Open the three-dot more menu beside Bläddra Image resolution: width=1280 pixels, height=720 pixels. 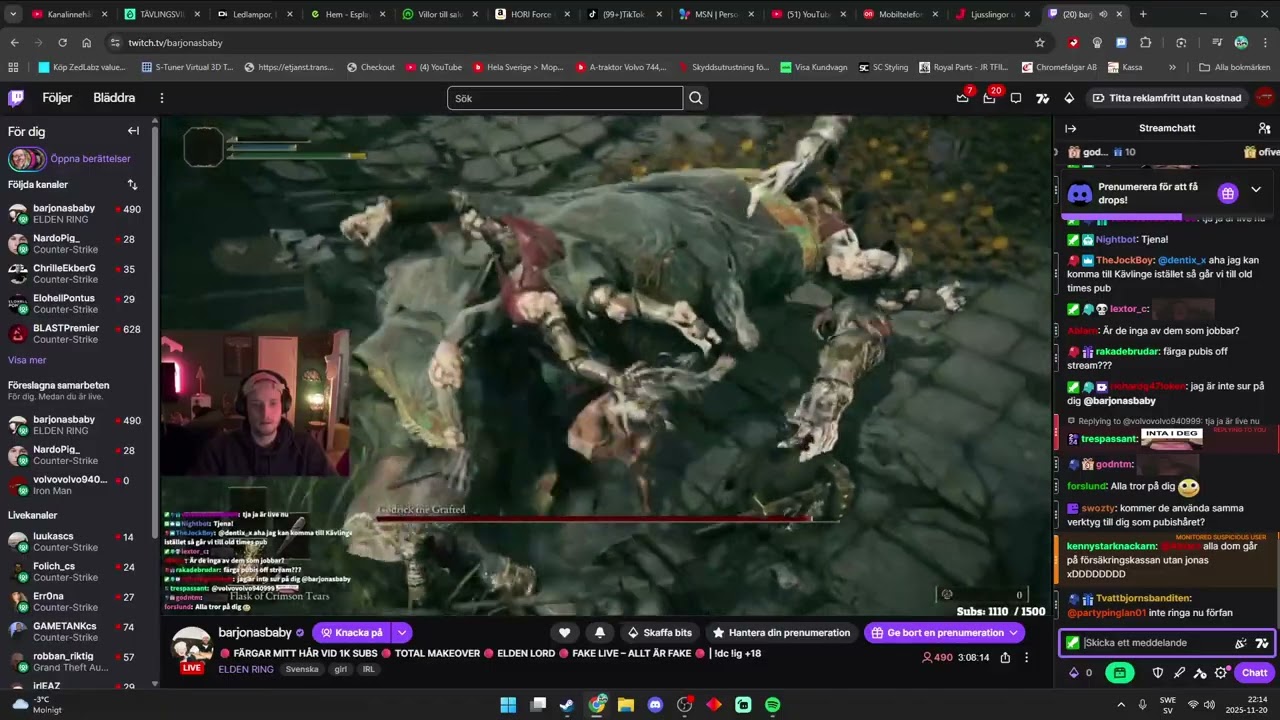(x=161, y=98)
